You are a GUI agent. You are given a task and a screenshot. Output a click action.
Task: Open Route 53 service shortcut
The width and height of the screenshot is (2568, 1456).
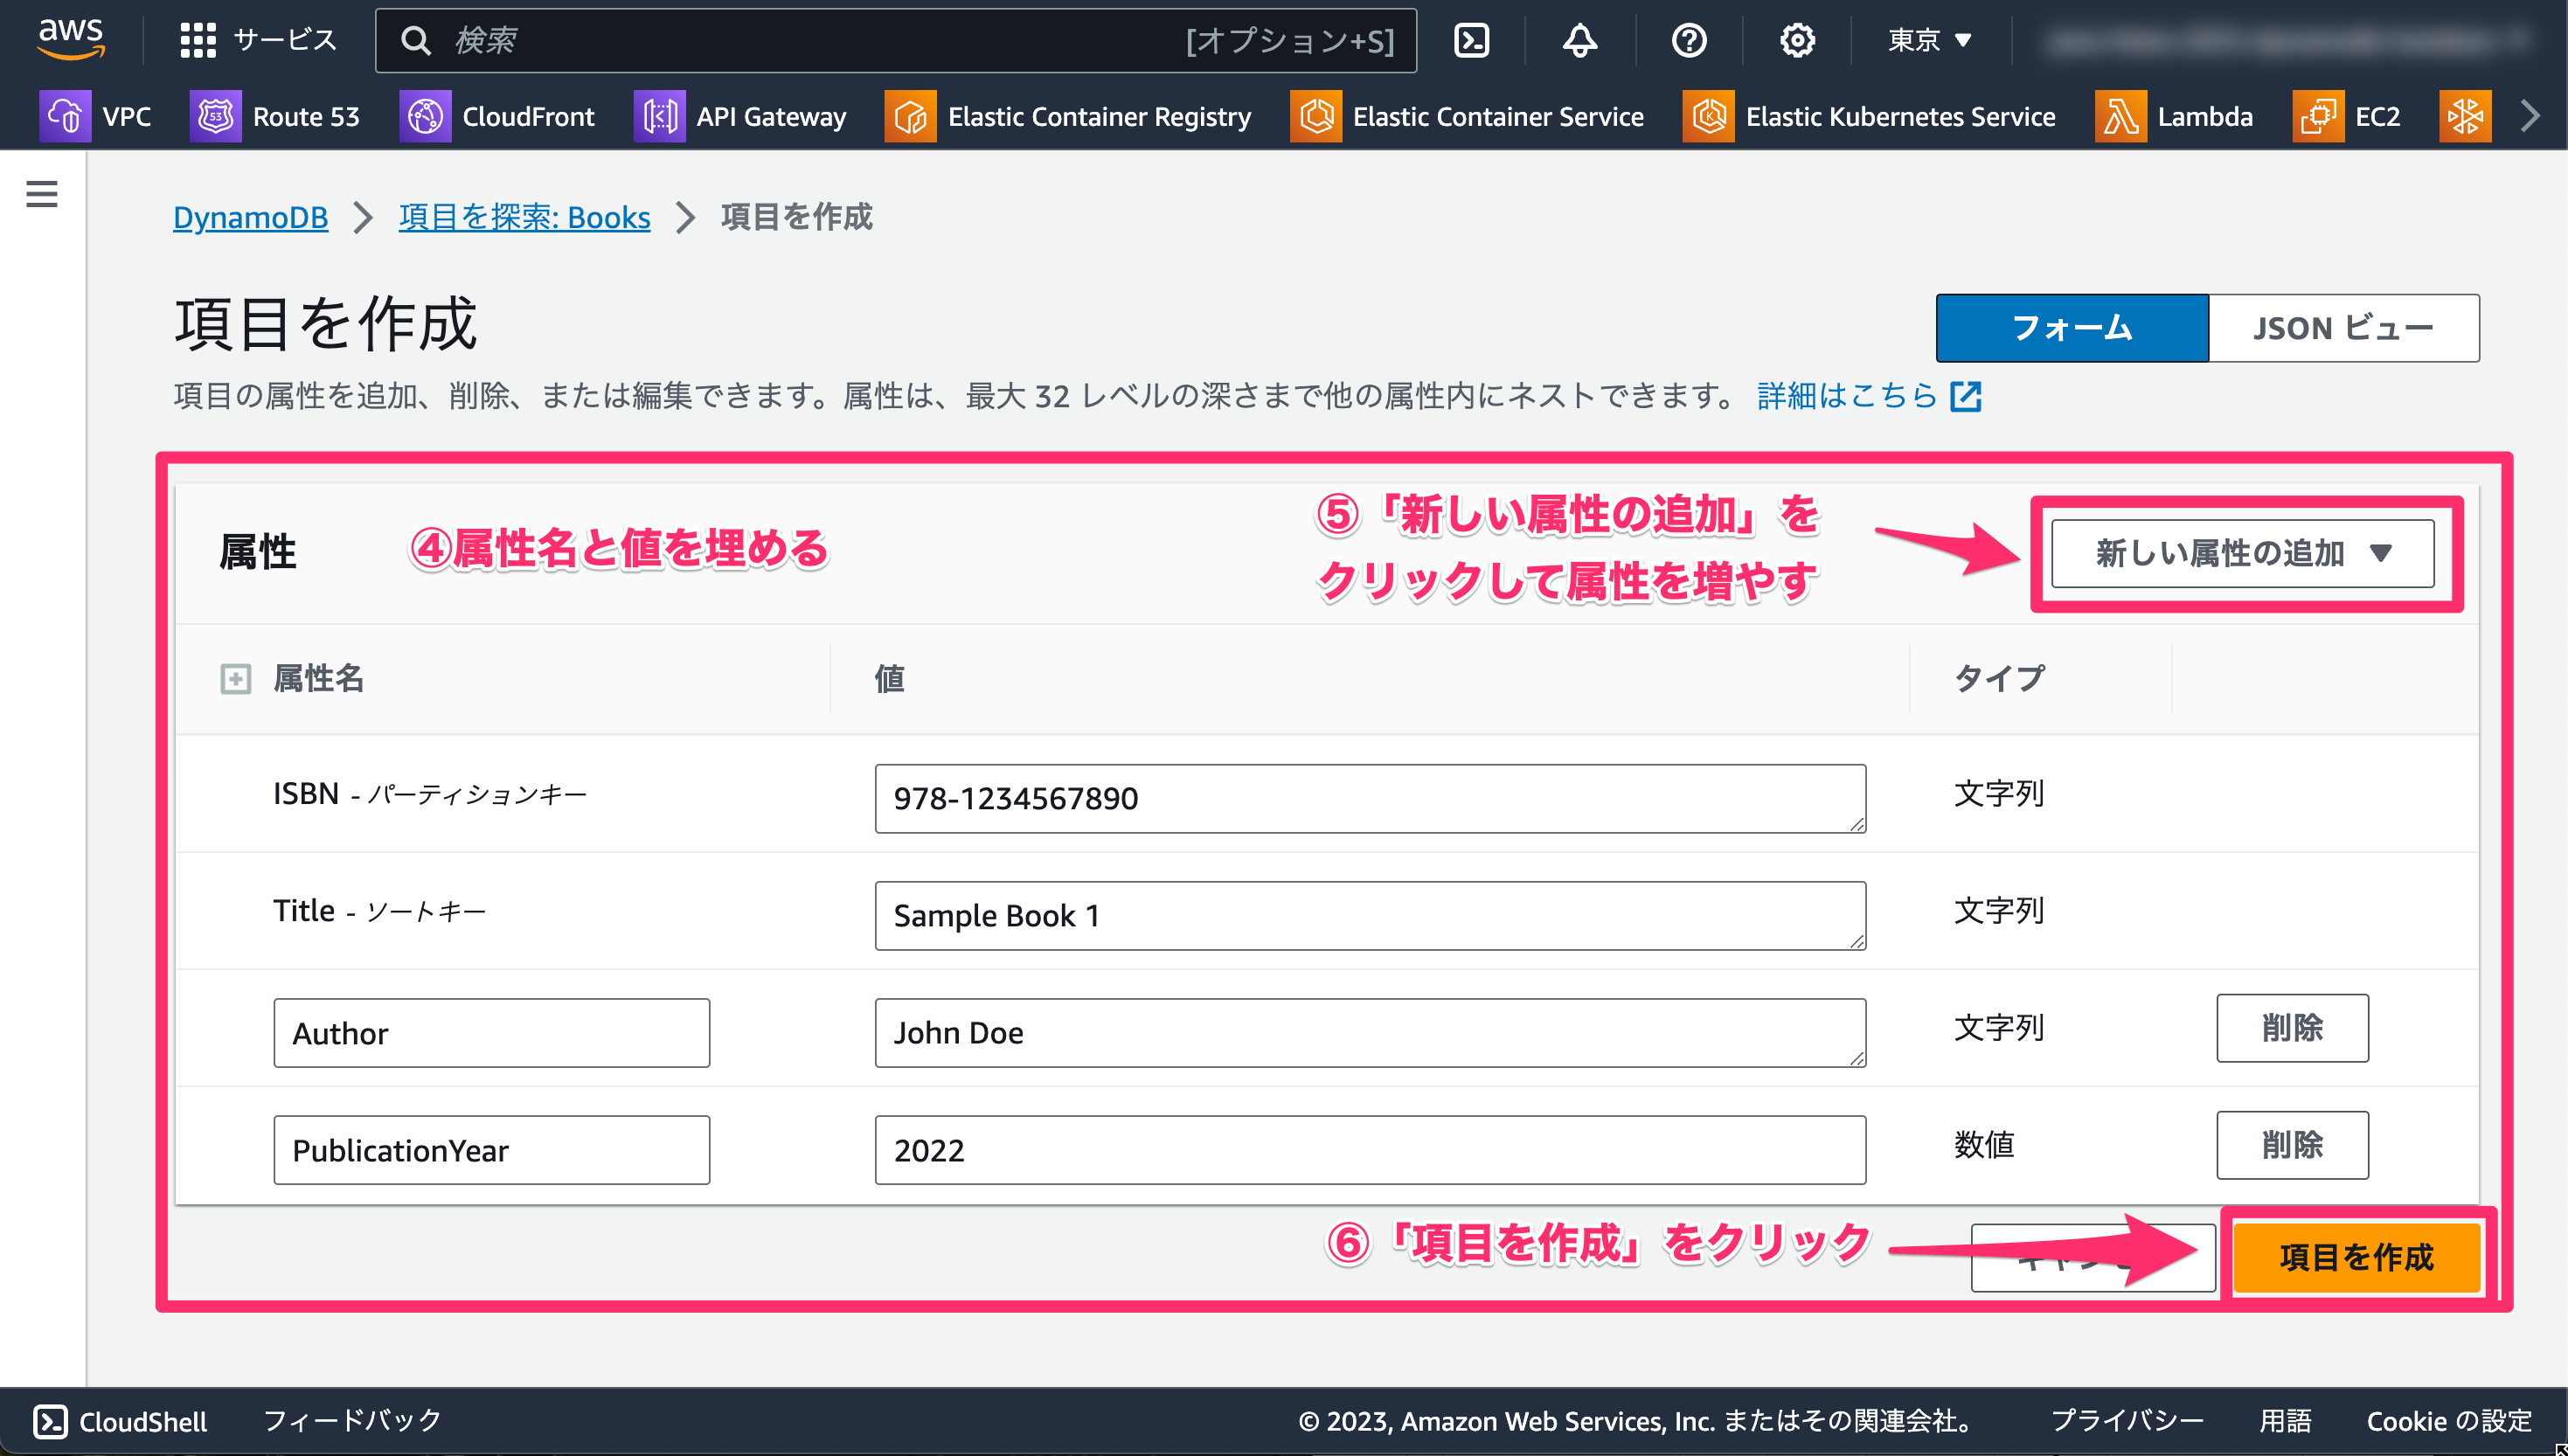pyautogui.click(x=275, y=116)
